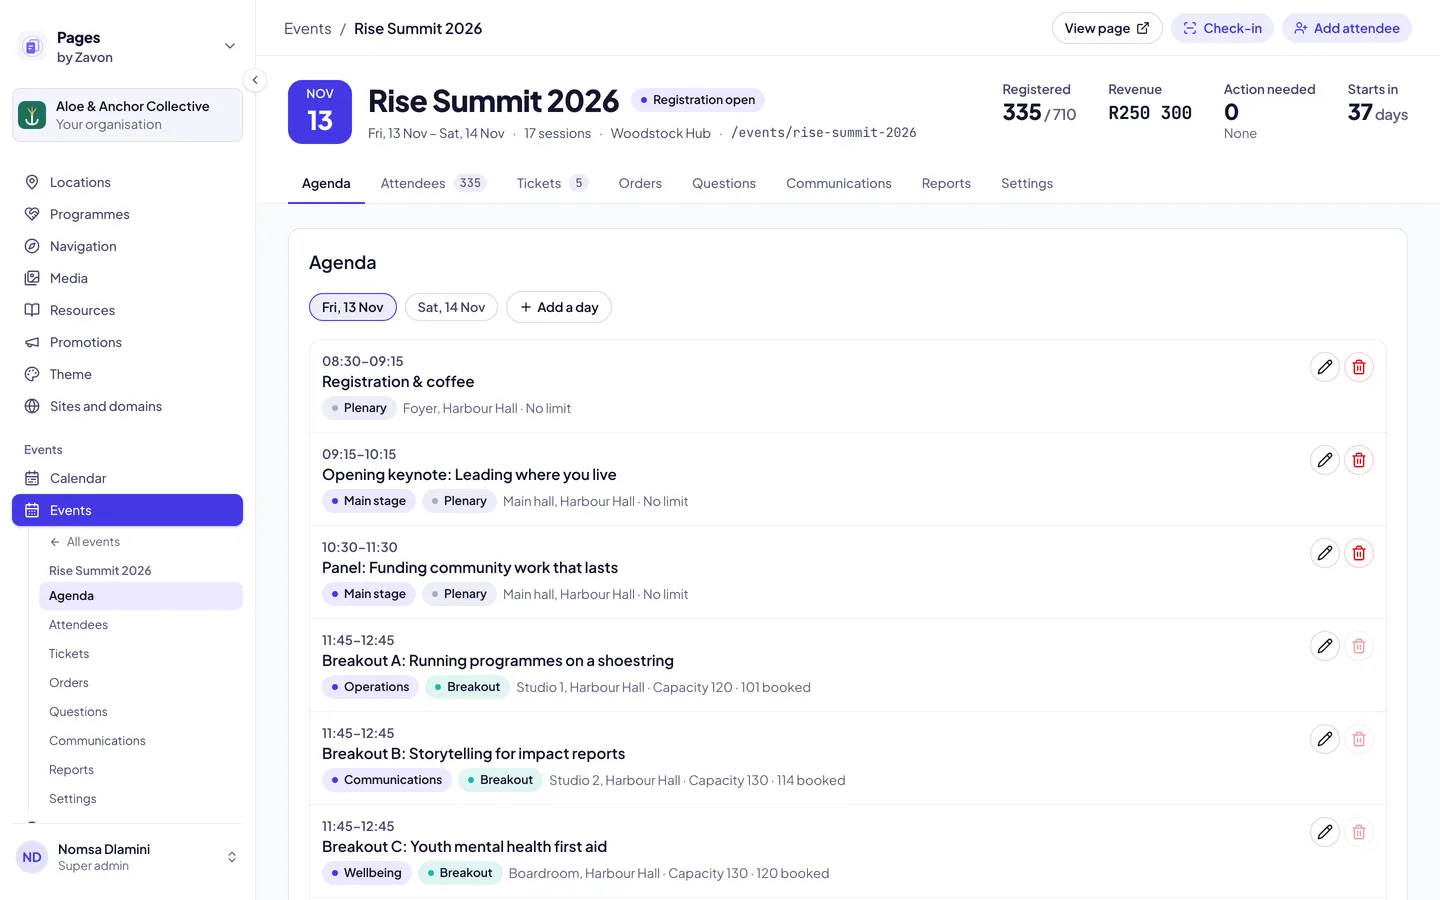Image resolution: width=1440 pixels, height=900 pixels.
Task: Click Add attendee
Action: [x=1347, y=28]
